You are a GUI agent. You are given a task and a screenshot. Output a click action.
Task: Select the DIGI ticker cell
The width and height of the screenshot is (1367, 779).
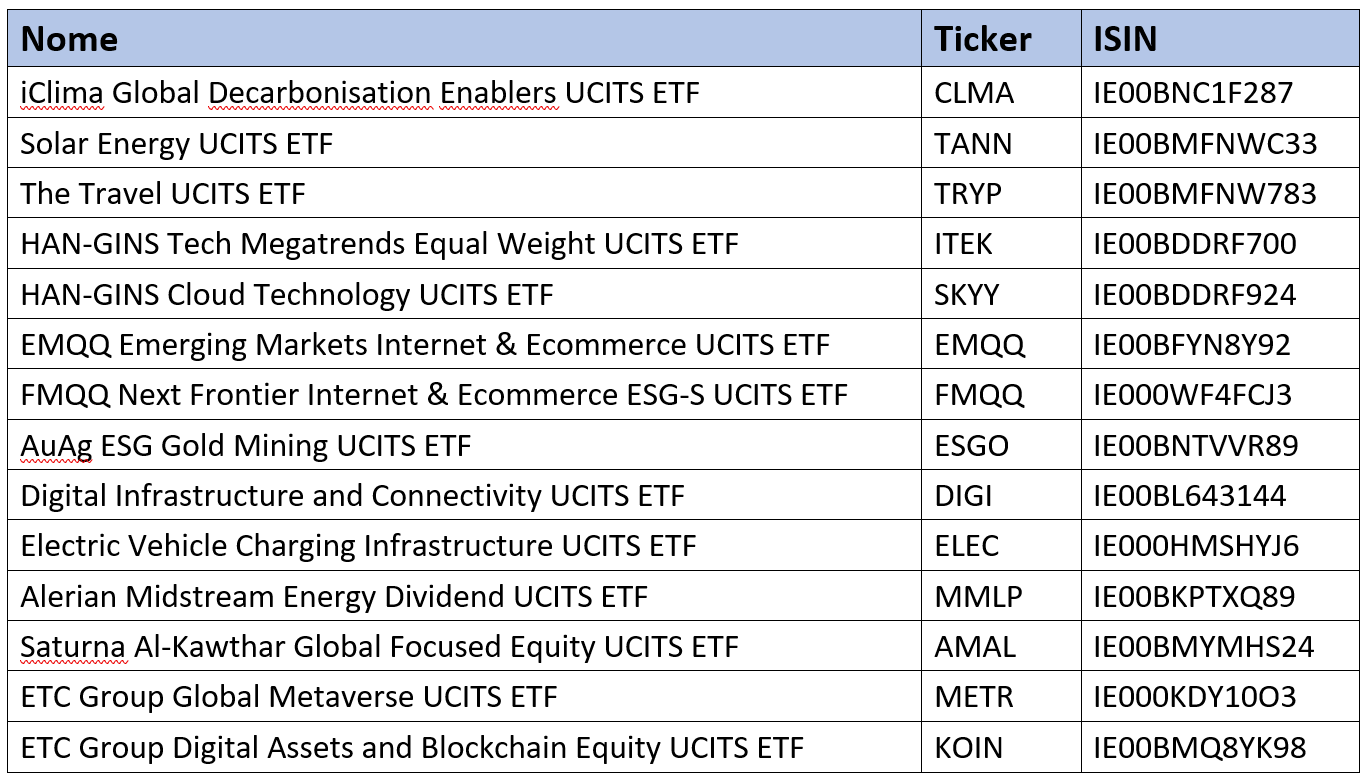coord(1001,495)
